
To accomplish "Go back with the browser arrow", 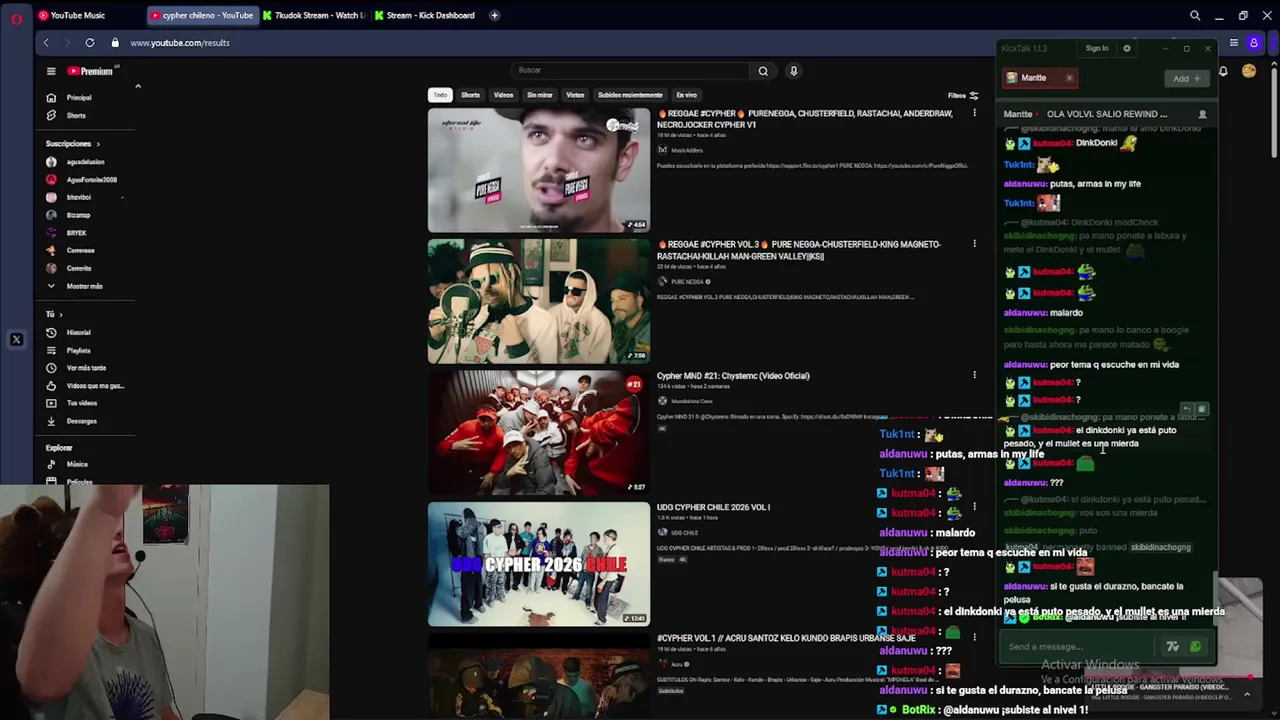I will coord(46,43).
